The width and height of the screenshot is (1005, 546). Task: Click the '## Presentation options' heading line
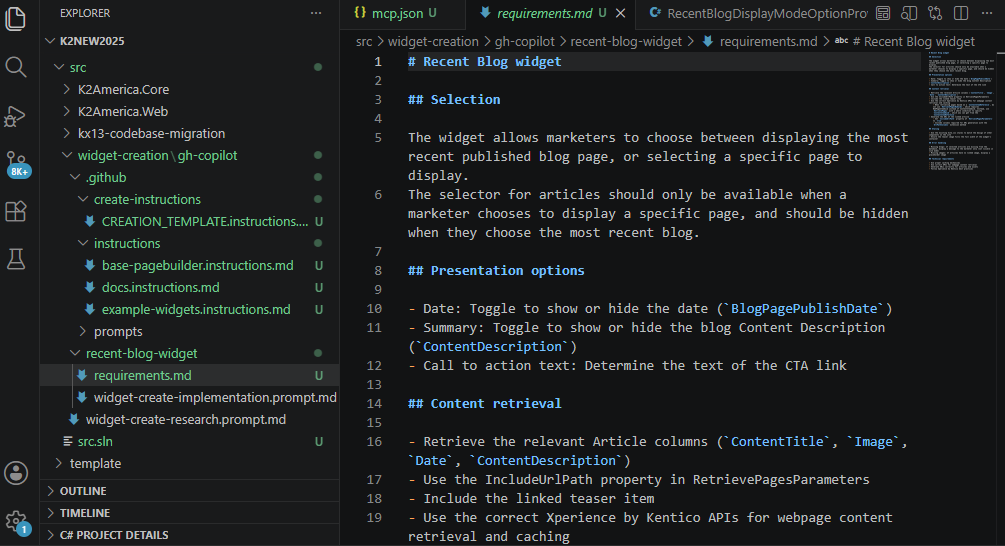click(496, 270)
